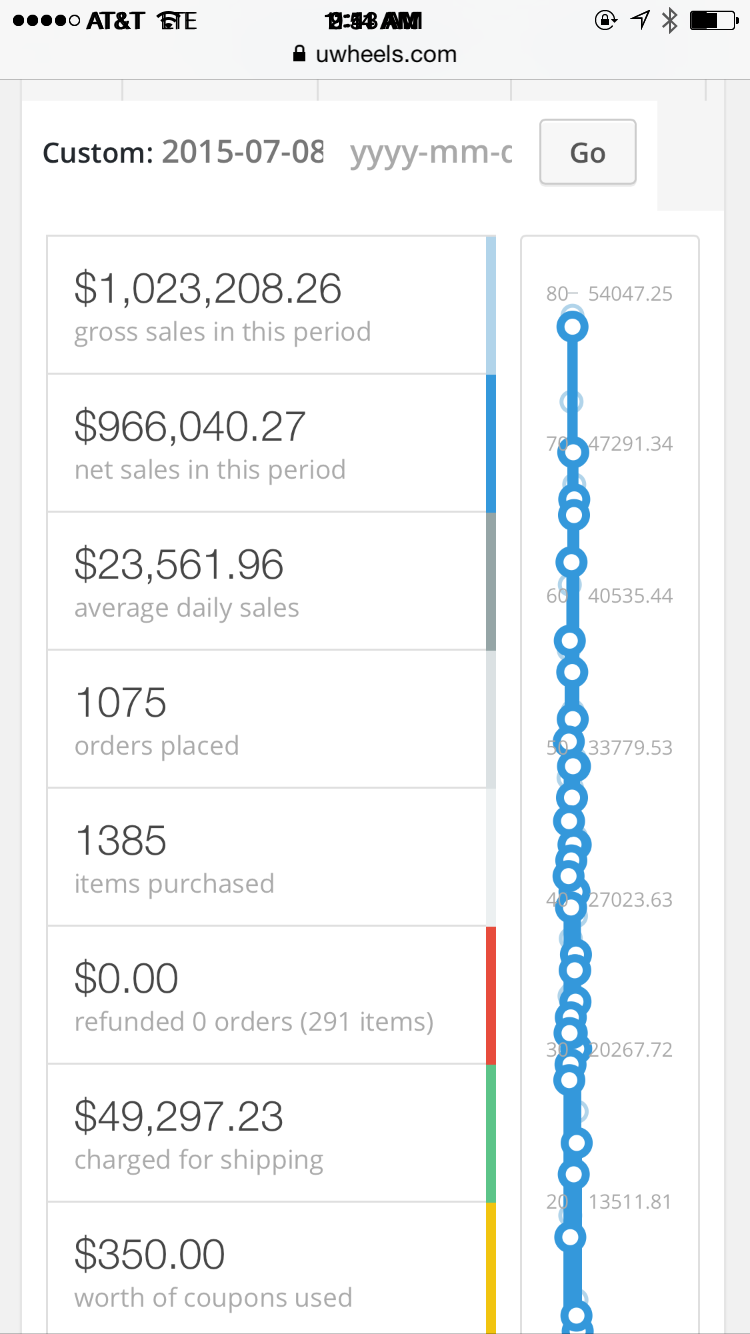Show the refunded orders series

click(266, 995)
